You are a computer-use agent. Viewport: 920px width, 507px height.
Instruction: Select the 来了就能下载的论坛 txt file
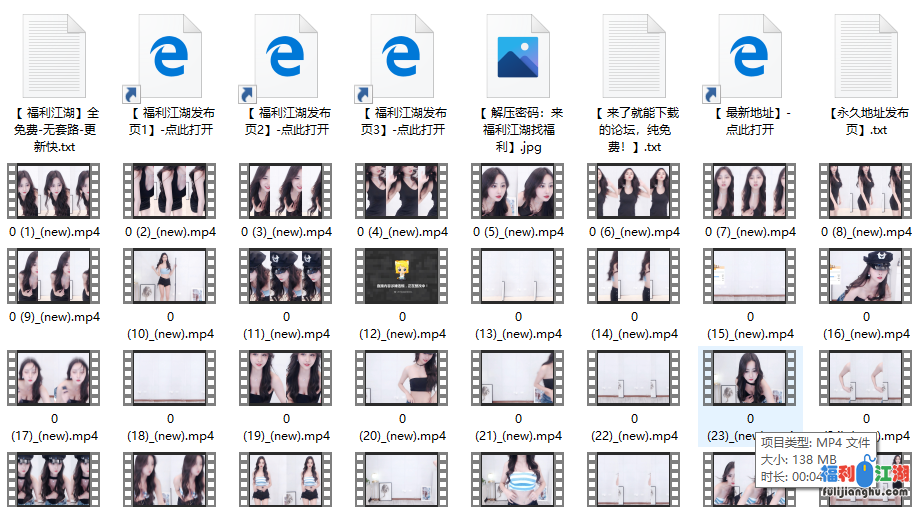point(634,59)
